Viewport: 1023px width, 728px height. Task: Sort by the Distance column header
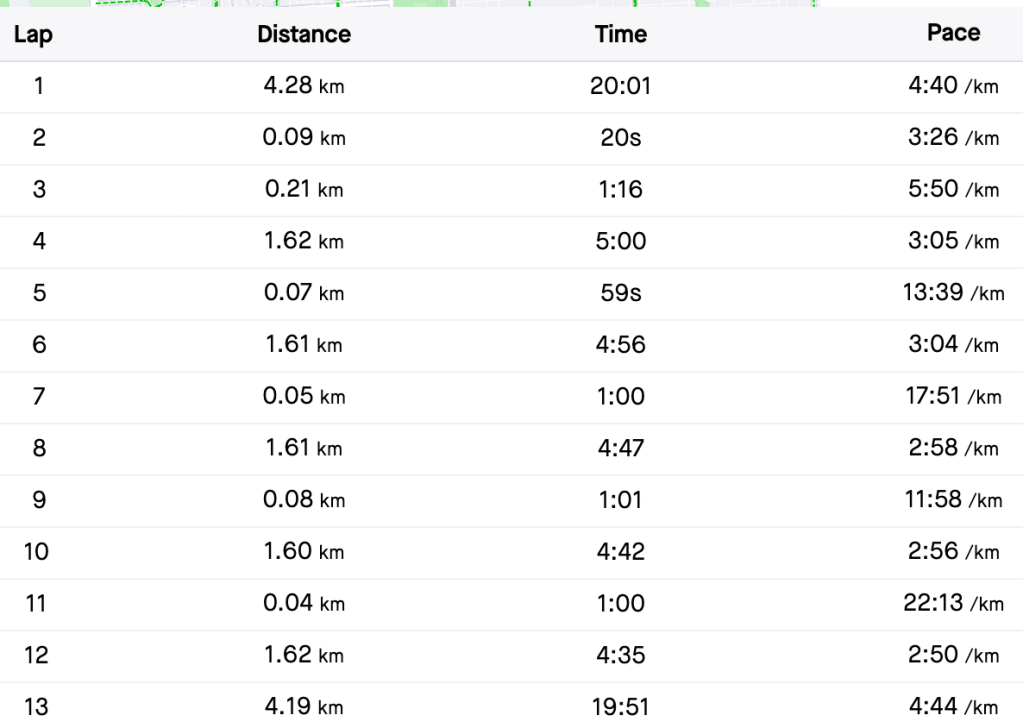[304, 35]
